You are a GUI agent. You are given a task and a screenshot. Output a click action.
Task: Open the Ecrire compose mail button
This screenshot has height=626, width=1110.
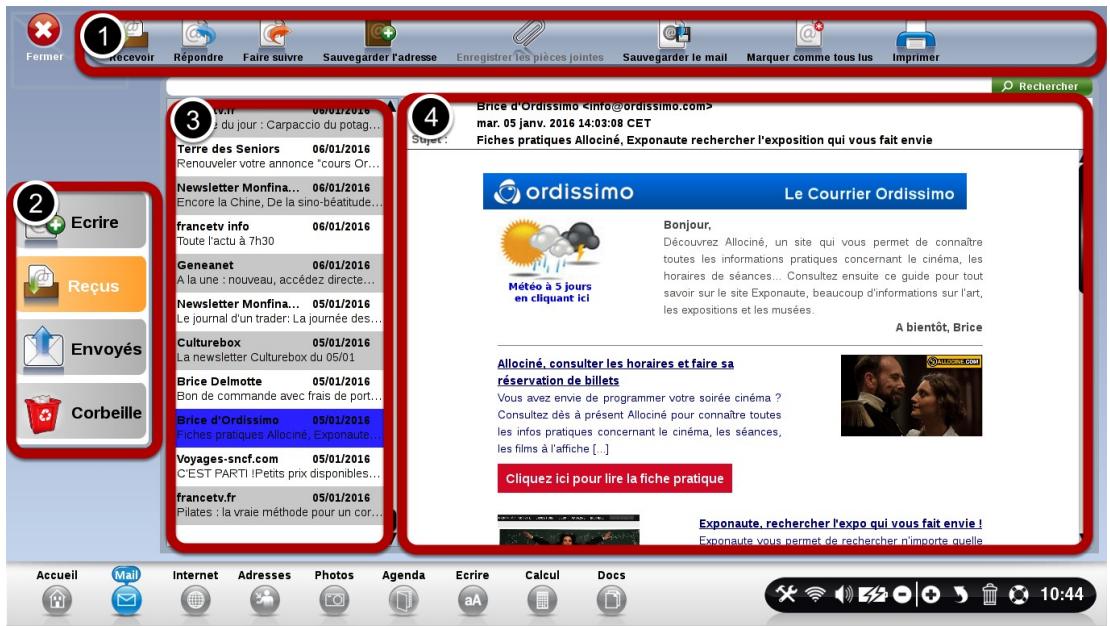[82, 222]
